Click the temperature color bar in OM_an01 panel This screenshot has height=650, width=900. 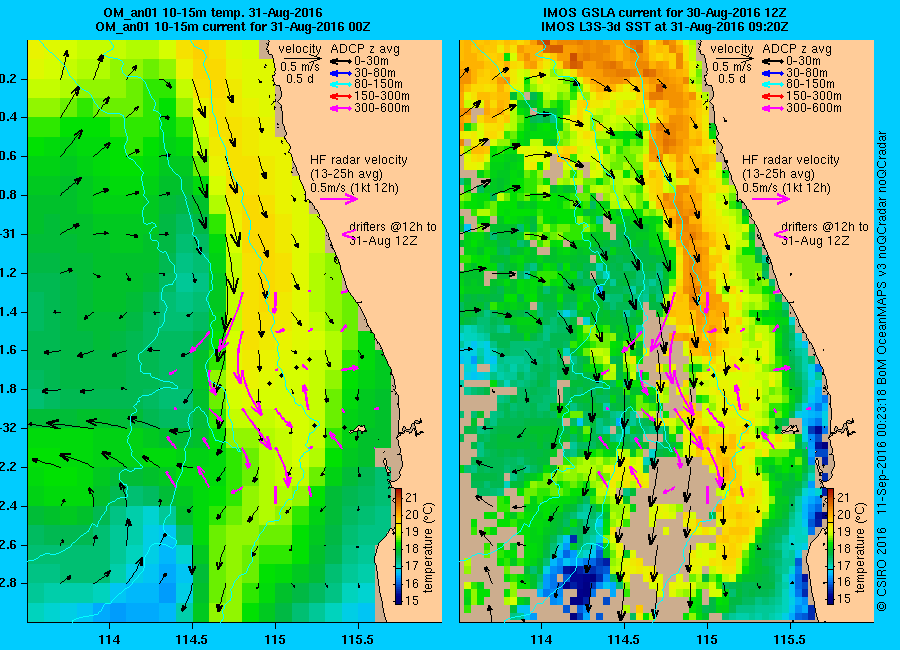coord(398,547)
